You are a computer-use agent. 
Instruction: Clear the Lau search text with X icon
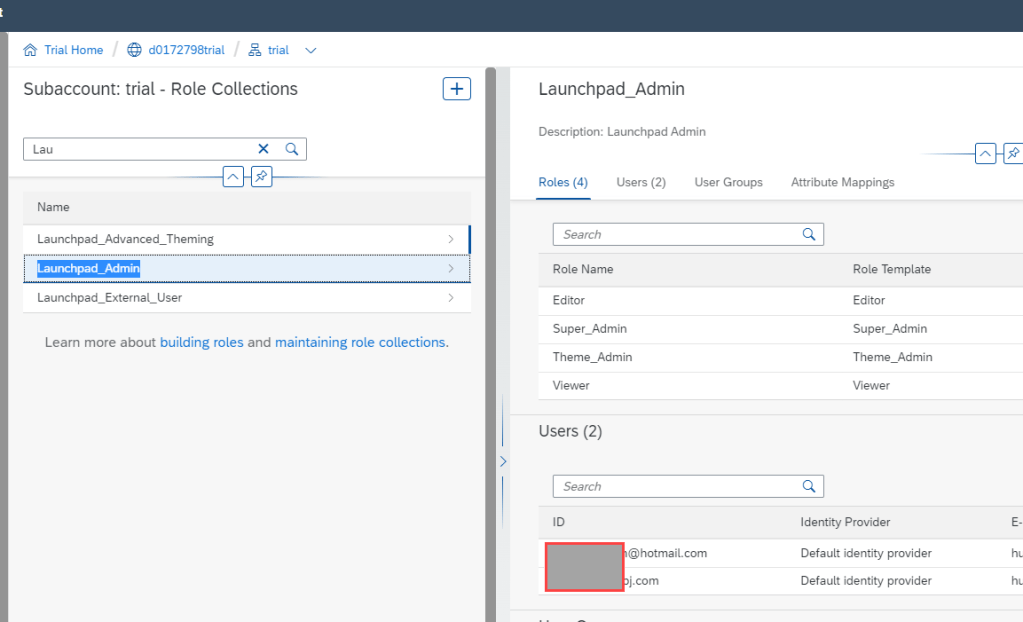click(264, 149)
